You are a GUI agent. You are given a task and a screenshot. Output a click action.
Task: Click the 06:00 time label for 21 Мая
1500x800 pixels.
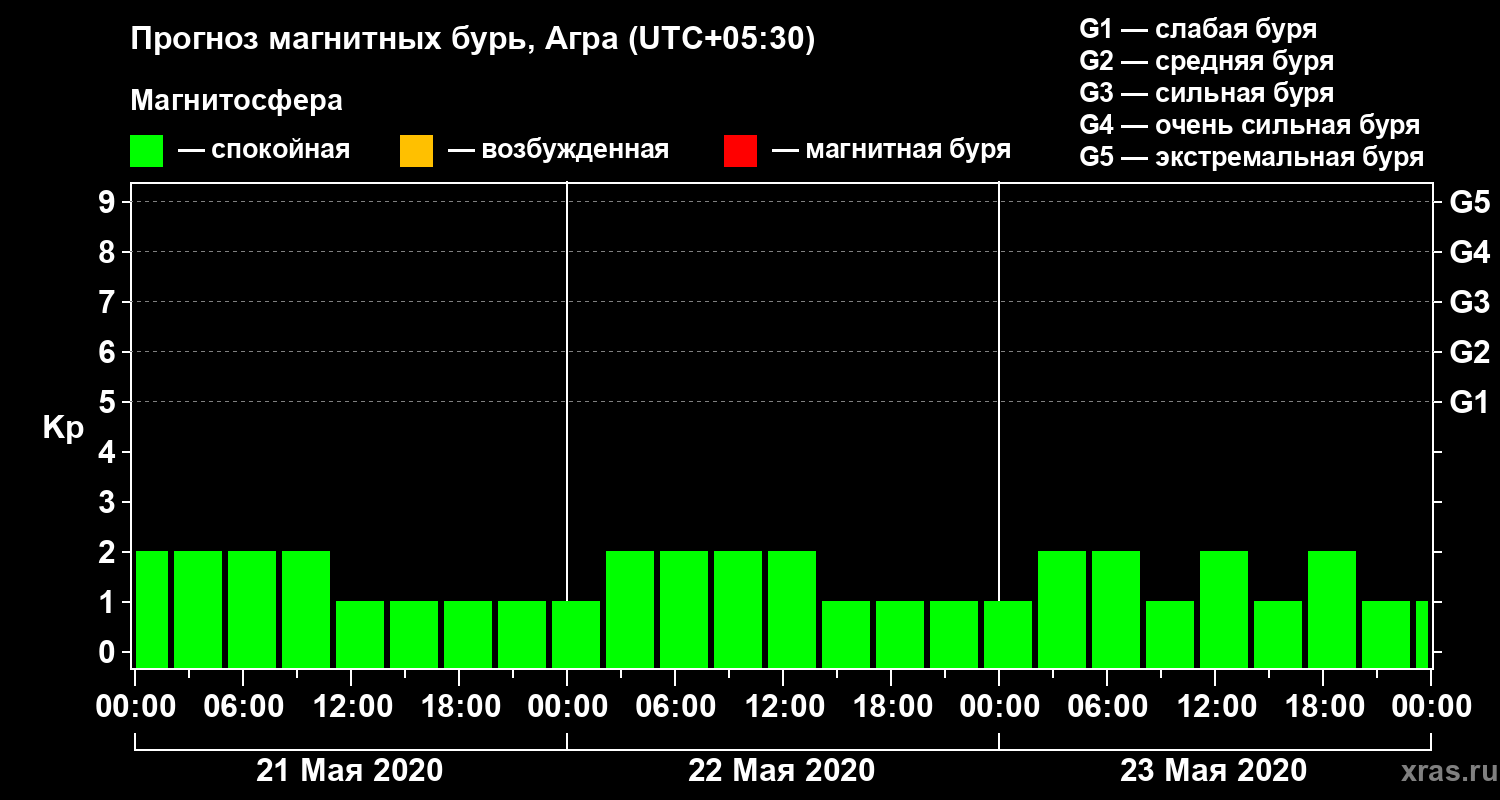(x=244, y=707)
